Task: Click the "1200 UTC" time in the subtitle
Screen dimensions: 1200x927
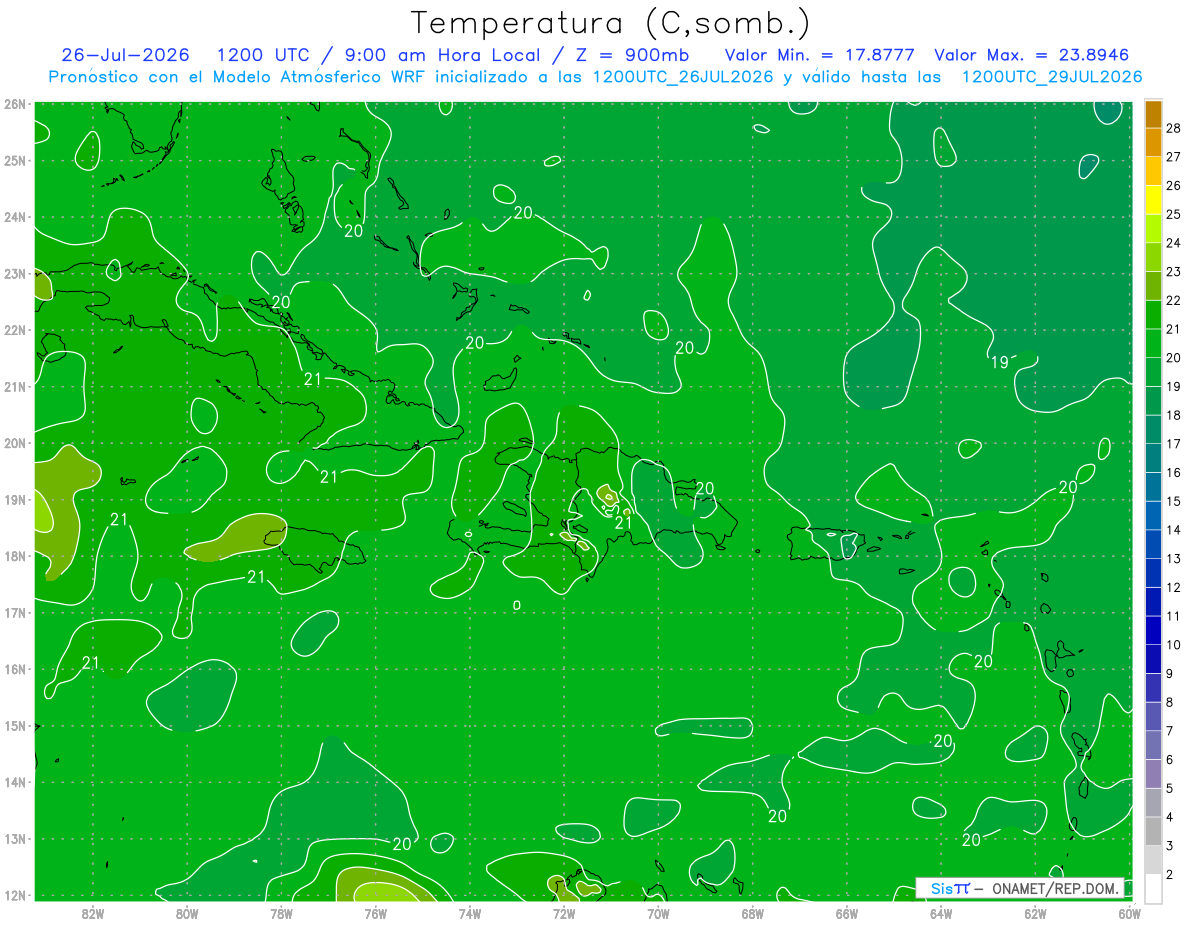Action: click(266, 55)
